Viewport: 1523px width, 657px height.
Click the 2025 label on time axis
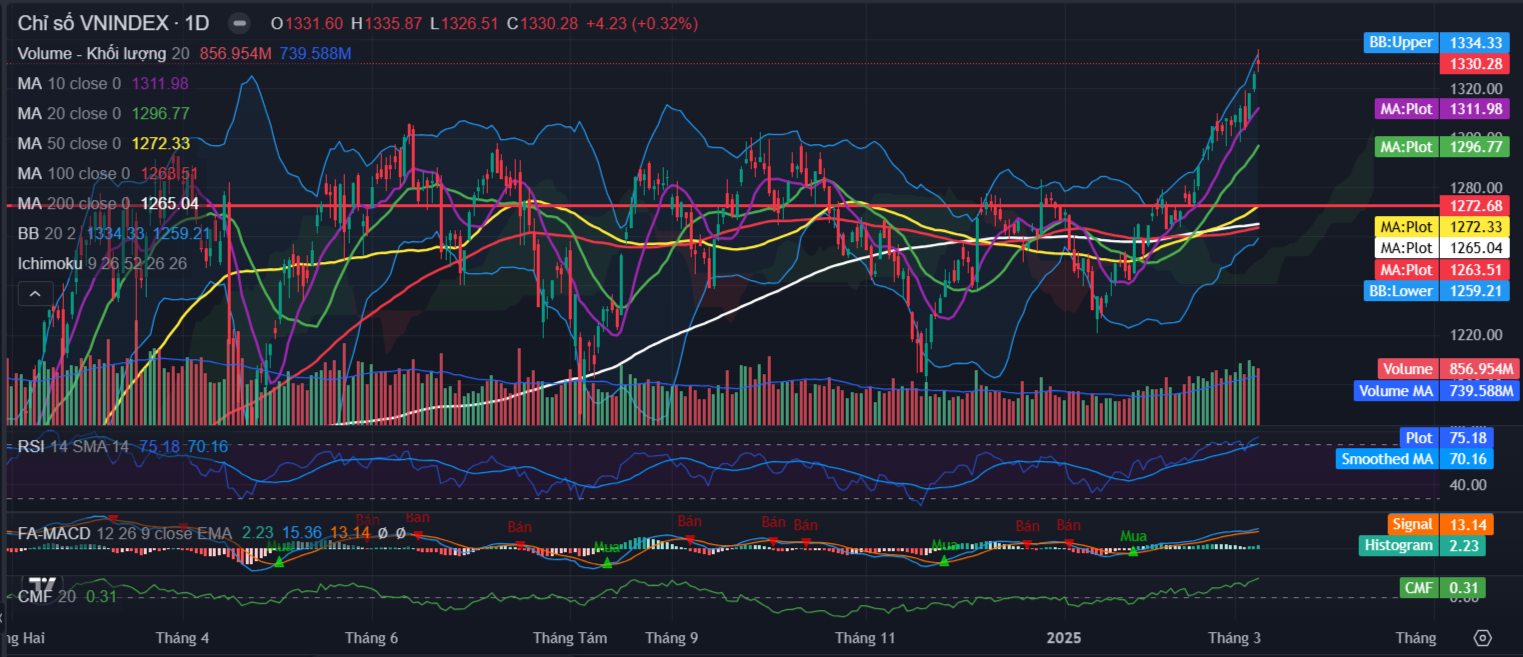(x=1065, y=637)
